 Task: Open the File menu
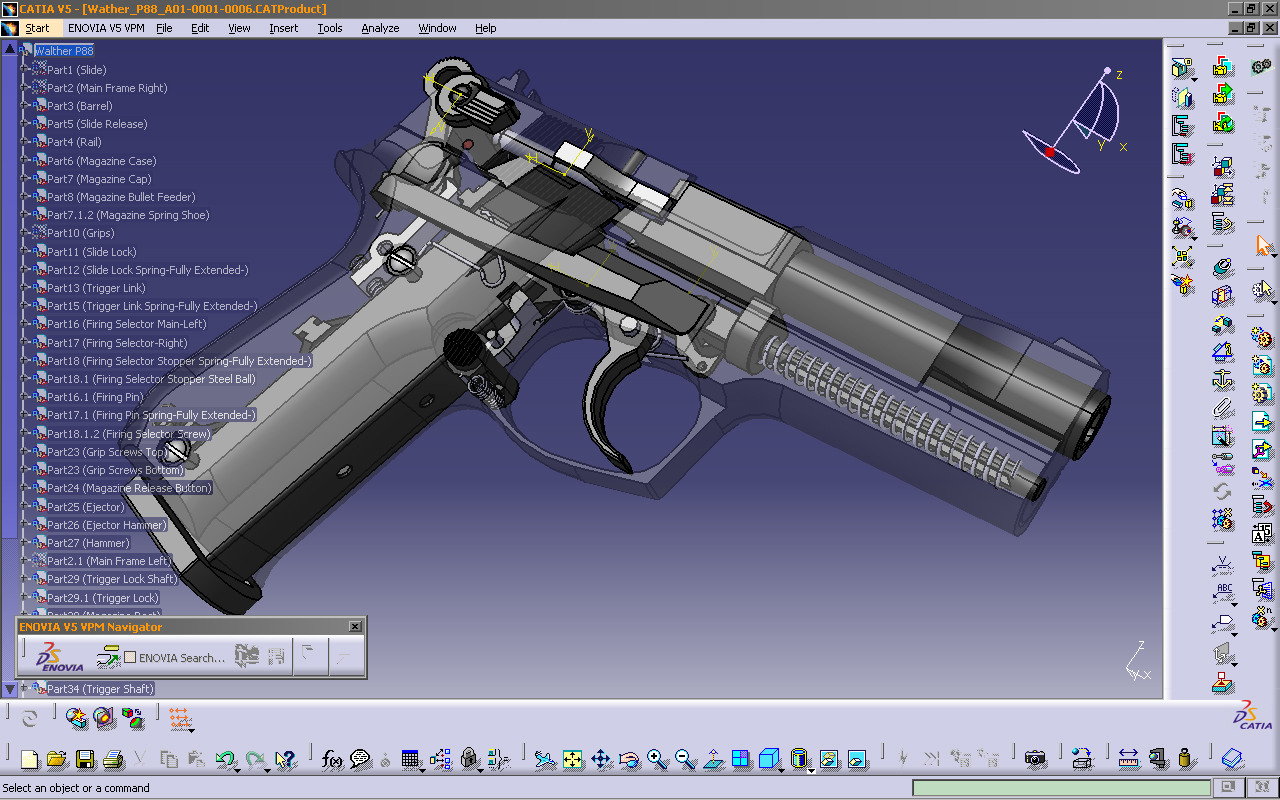[x=164, y=28]
